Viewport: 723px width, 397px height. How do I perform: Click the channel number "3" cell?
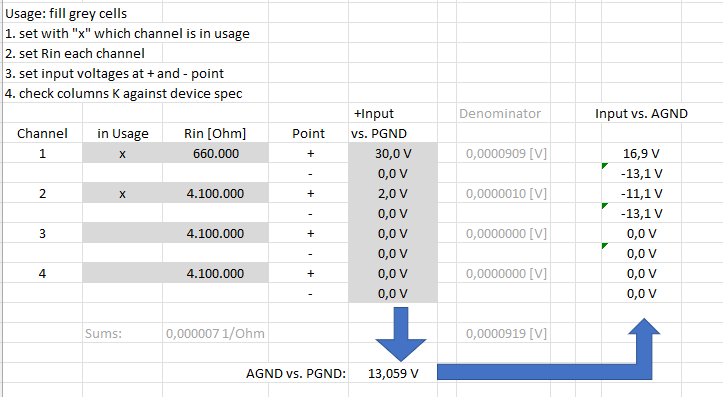click(42, 234)
